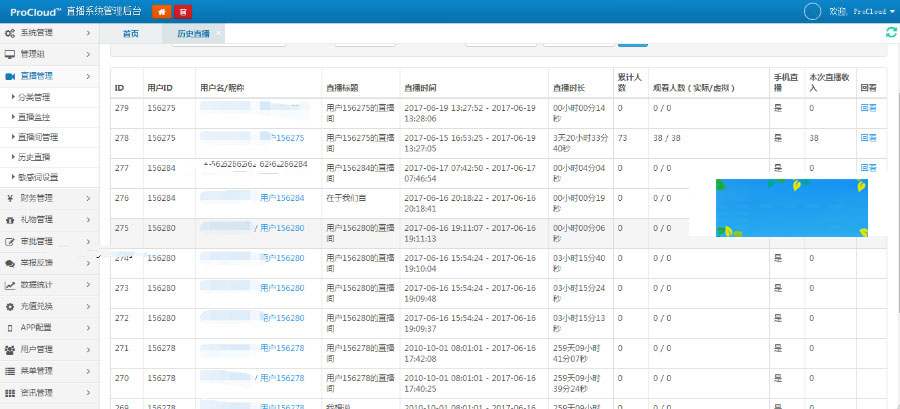Click the 用户管理 people icon
The height and width of the screenshot is (409, 900).
[10, 349]
